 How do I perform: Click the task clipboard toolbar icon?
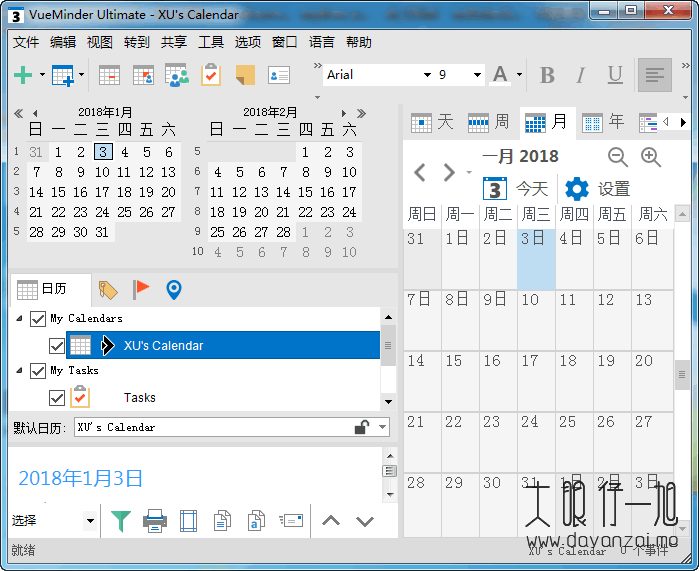pos(211,74)
